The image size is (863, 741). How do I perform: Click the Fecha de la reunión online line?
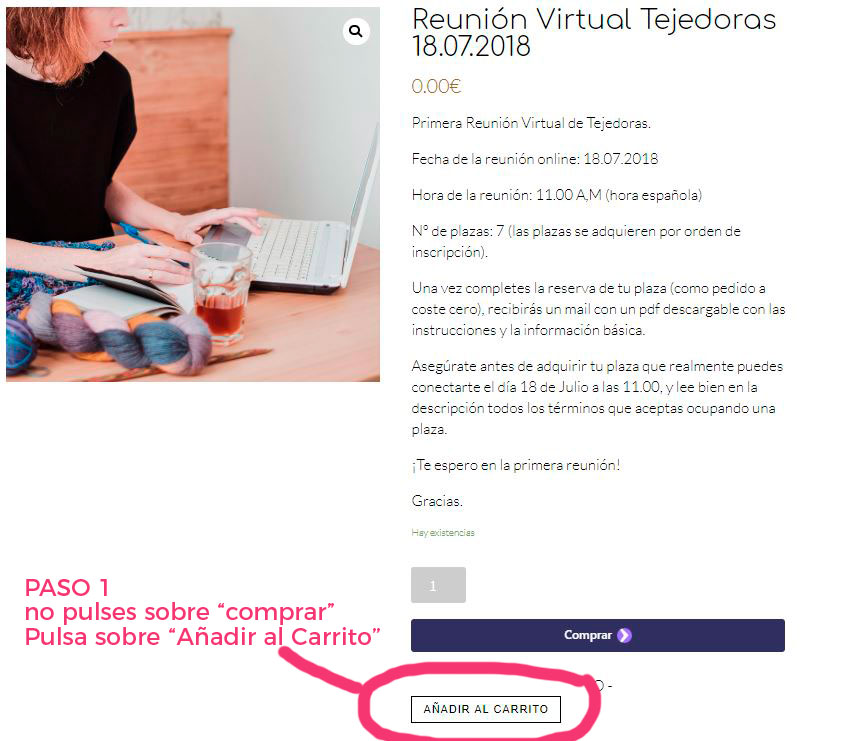[534, 159]
